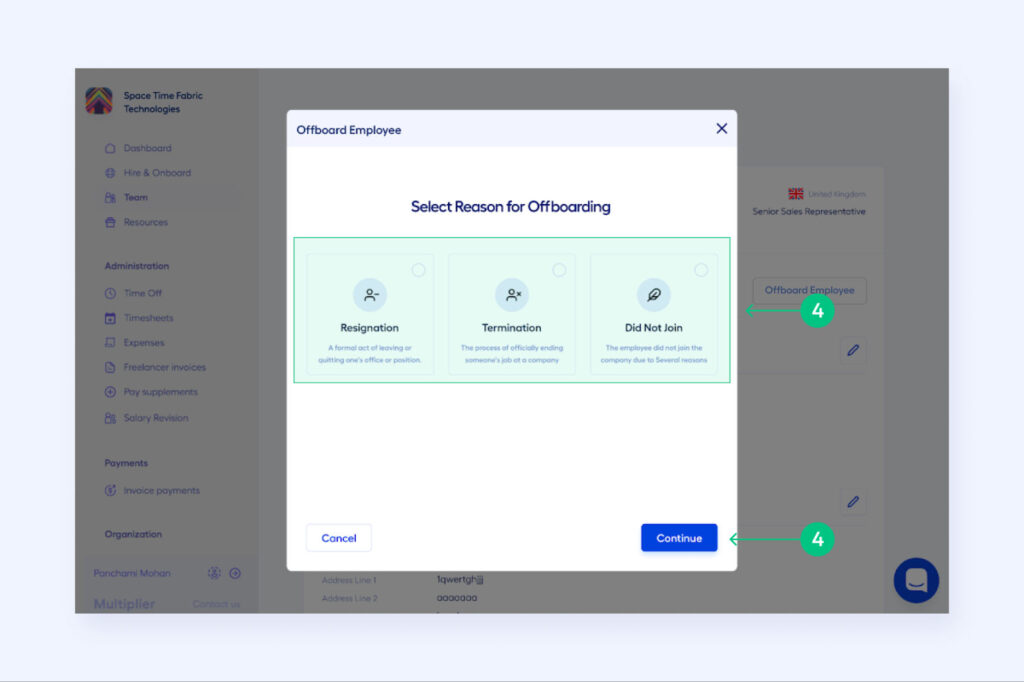
Task: Click the Invoice payments icon
Action: pyautogui.click(x=113, y=490)
